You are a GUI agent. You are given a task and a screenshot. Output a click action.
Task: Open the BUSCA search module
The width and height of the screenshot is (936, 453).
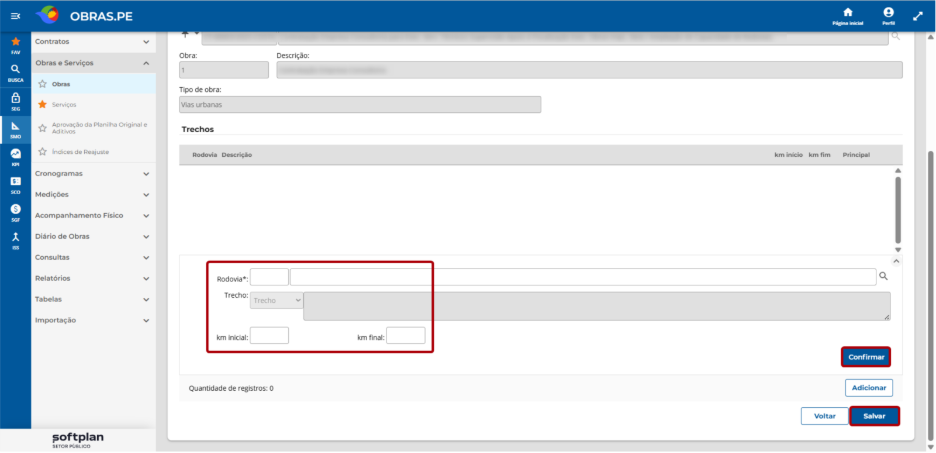(x=16, y=73)
